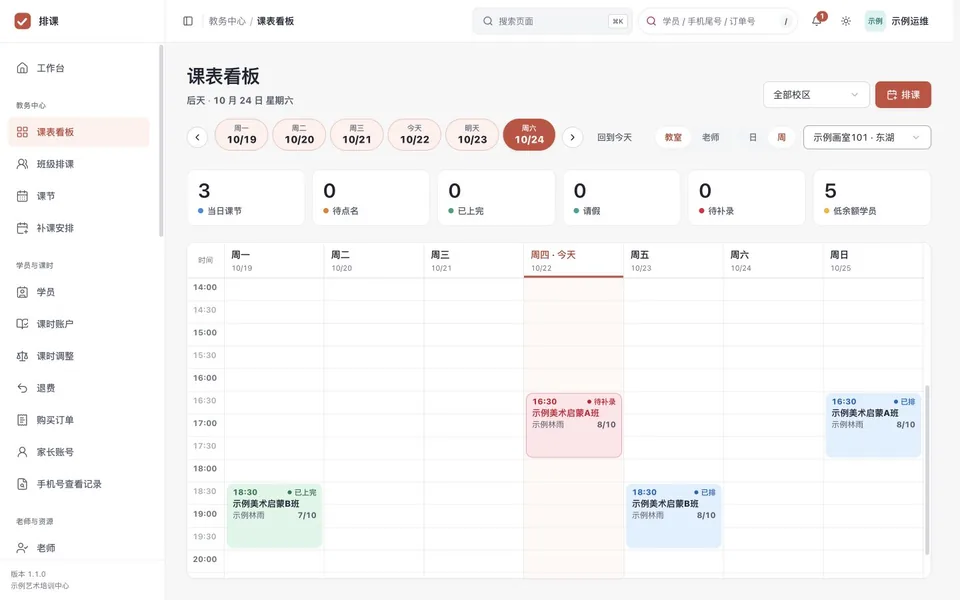The height and width of the screenshot is (600, 960).
Task: Open the 示例画室101 · 东湖 classroom dropdown
Action: pyautogui.click(x=867, y=137)
